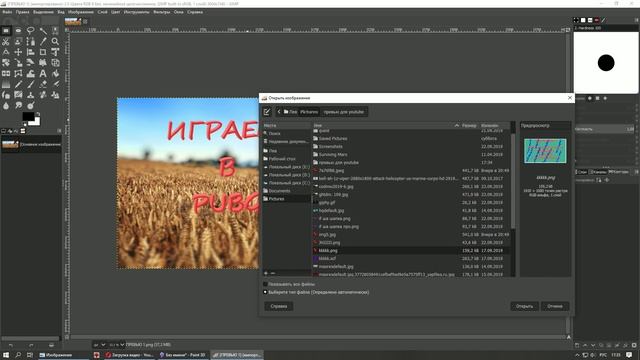Select the Text tool

coord(43,74)
